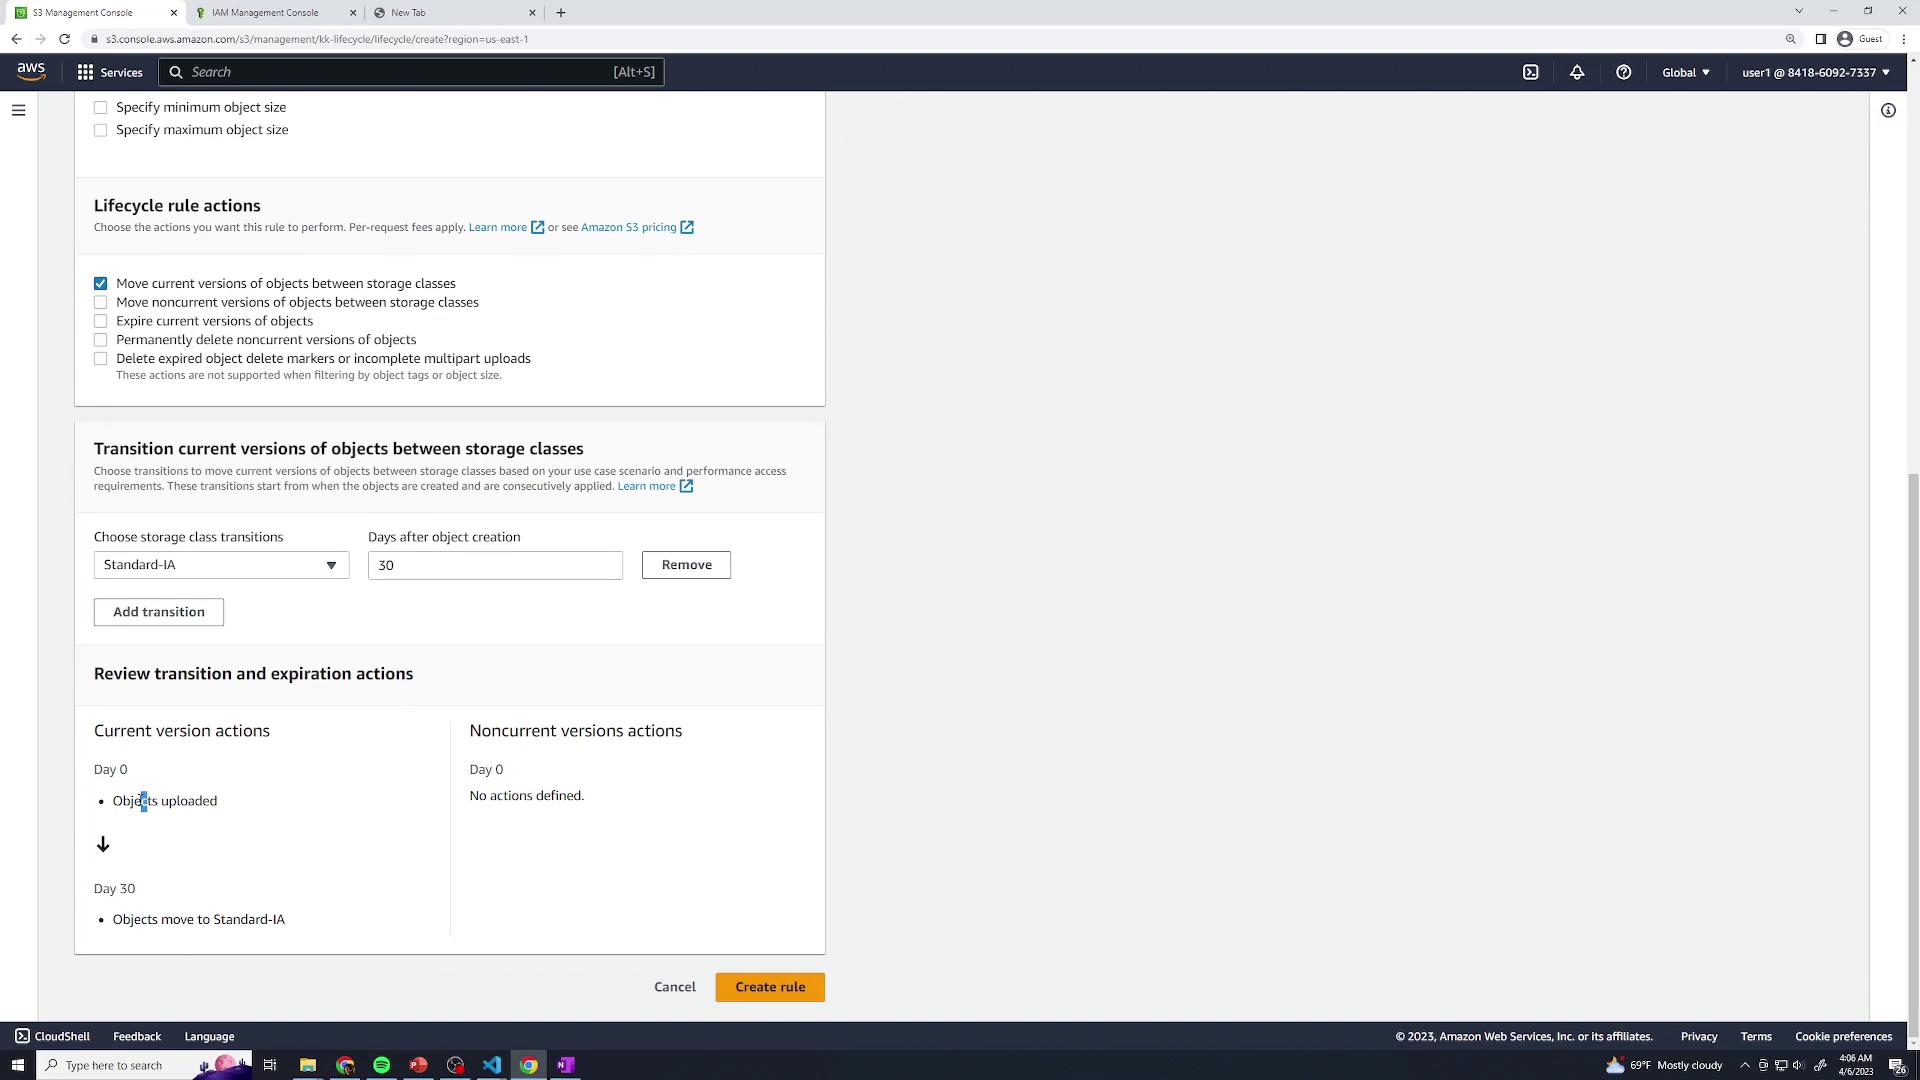Open the AWS CloudShell icon in header
Screen dimensions: 1920x1080
pyautogui.click(x=1530, y=72)
